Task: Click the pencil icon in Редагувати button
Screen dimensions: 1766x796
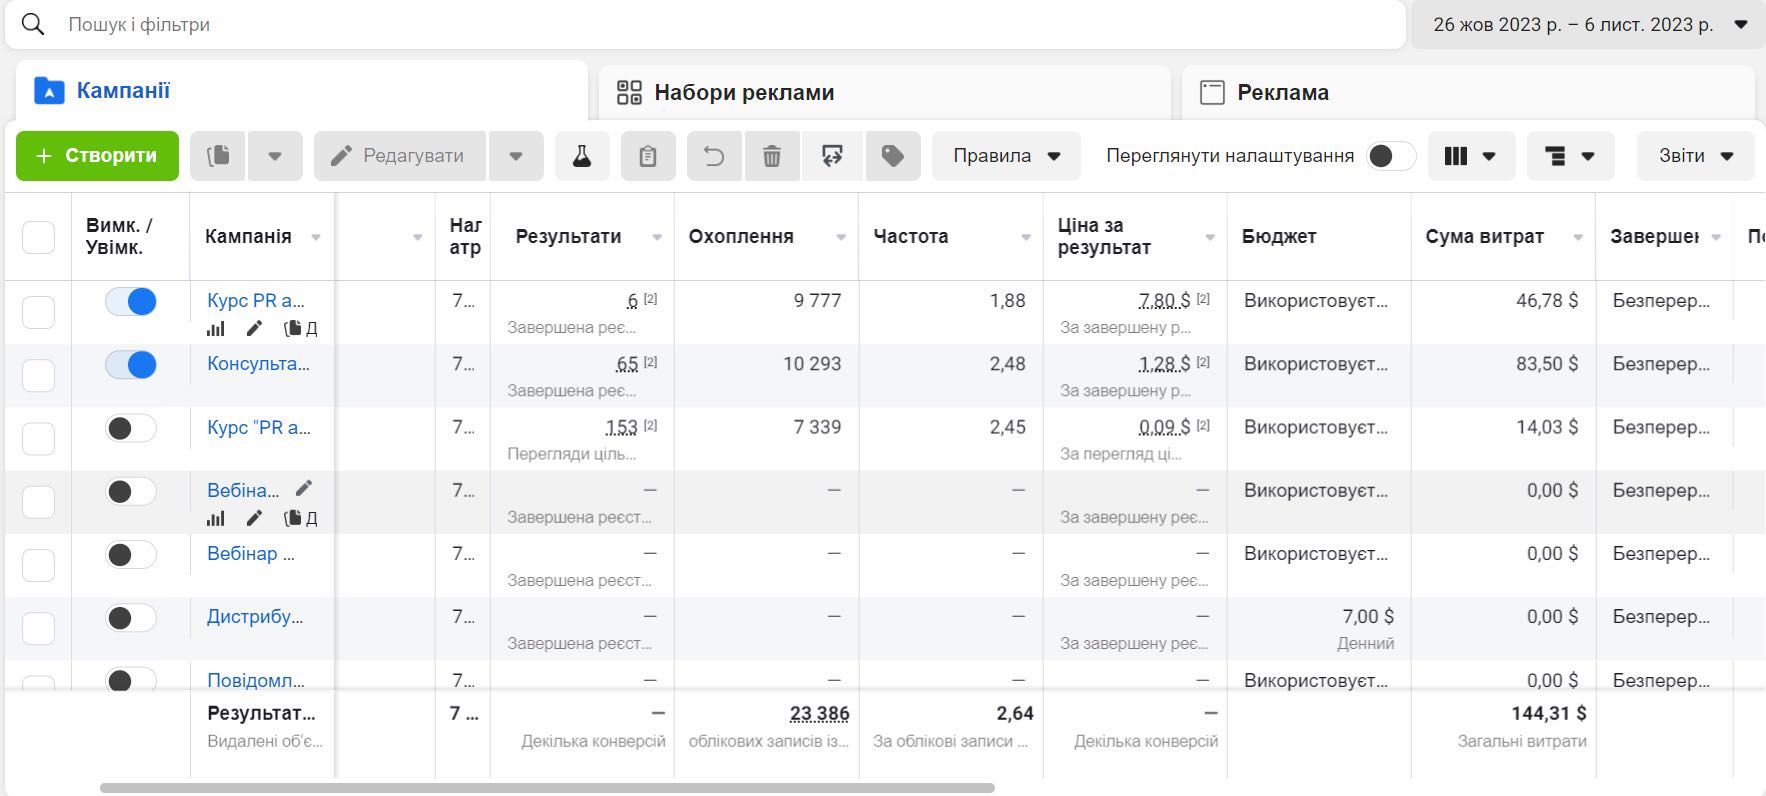Action: [341, 156]
